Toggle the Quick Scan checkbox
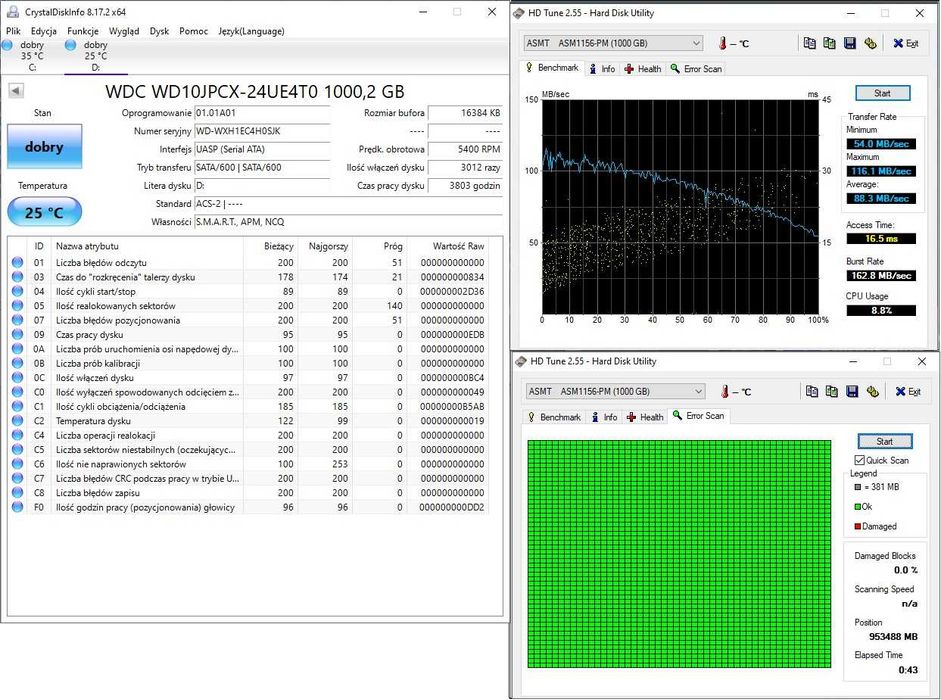Image resolution: width=941 pixels, height=700 pixels. (859, 460)
